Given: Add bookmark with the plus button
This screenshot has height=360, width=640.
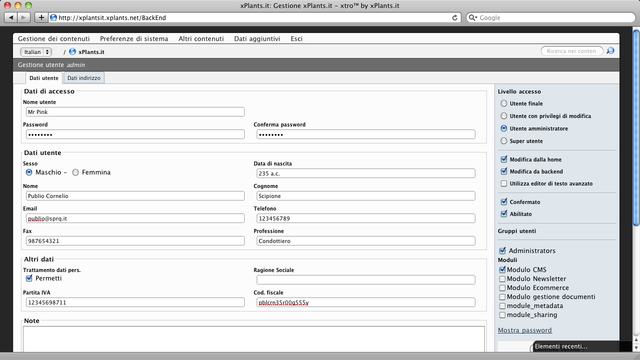Looking at the screenshot, I should [x=41, y=18].
